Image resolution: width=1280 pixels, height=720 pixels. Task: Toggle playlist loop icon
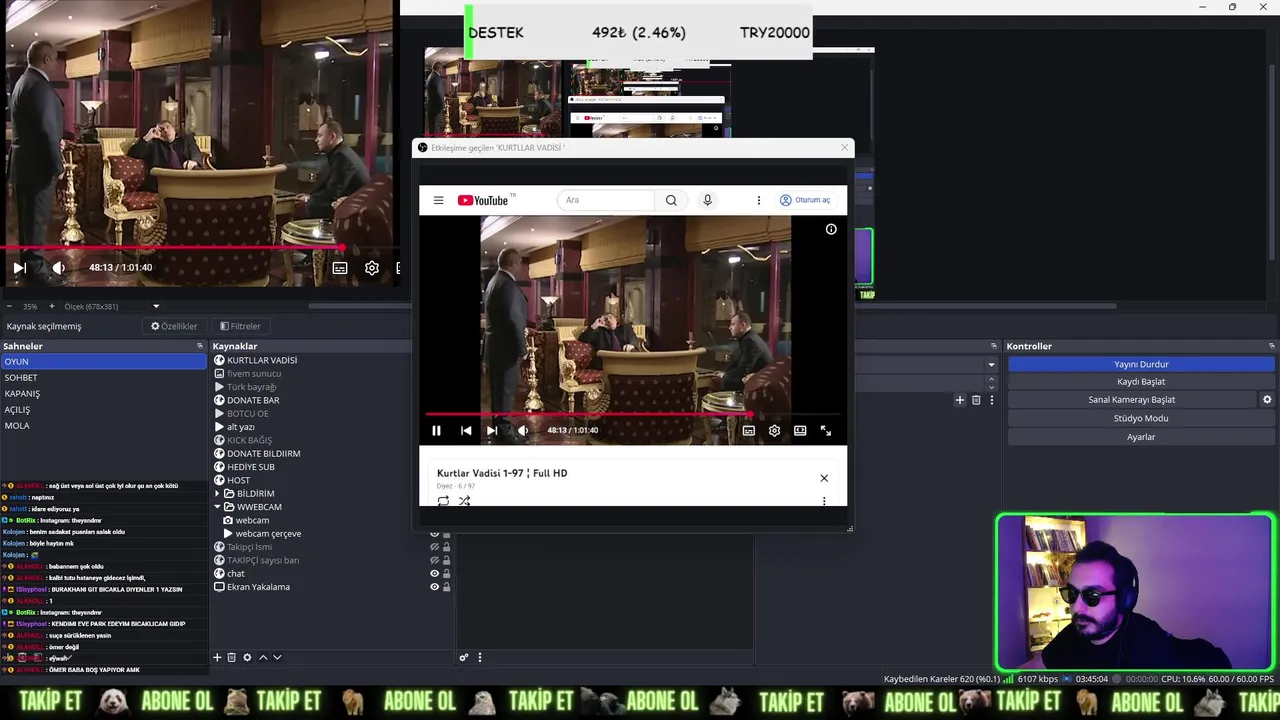point(443,500)
